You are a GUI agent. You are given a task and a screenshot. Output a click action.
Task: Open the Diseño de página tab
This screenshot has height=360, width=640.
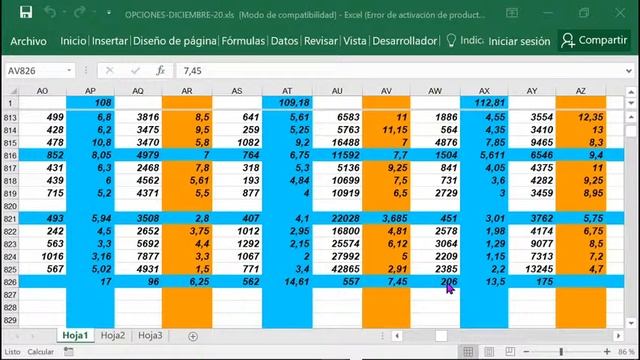pos(175,41)
